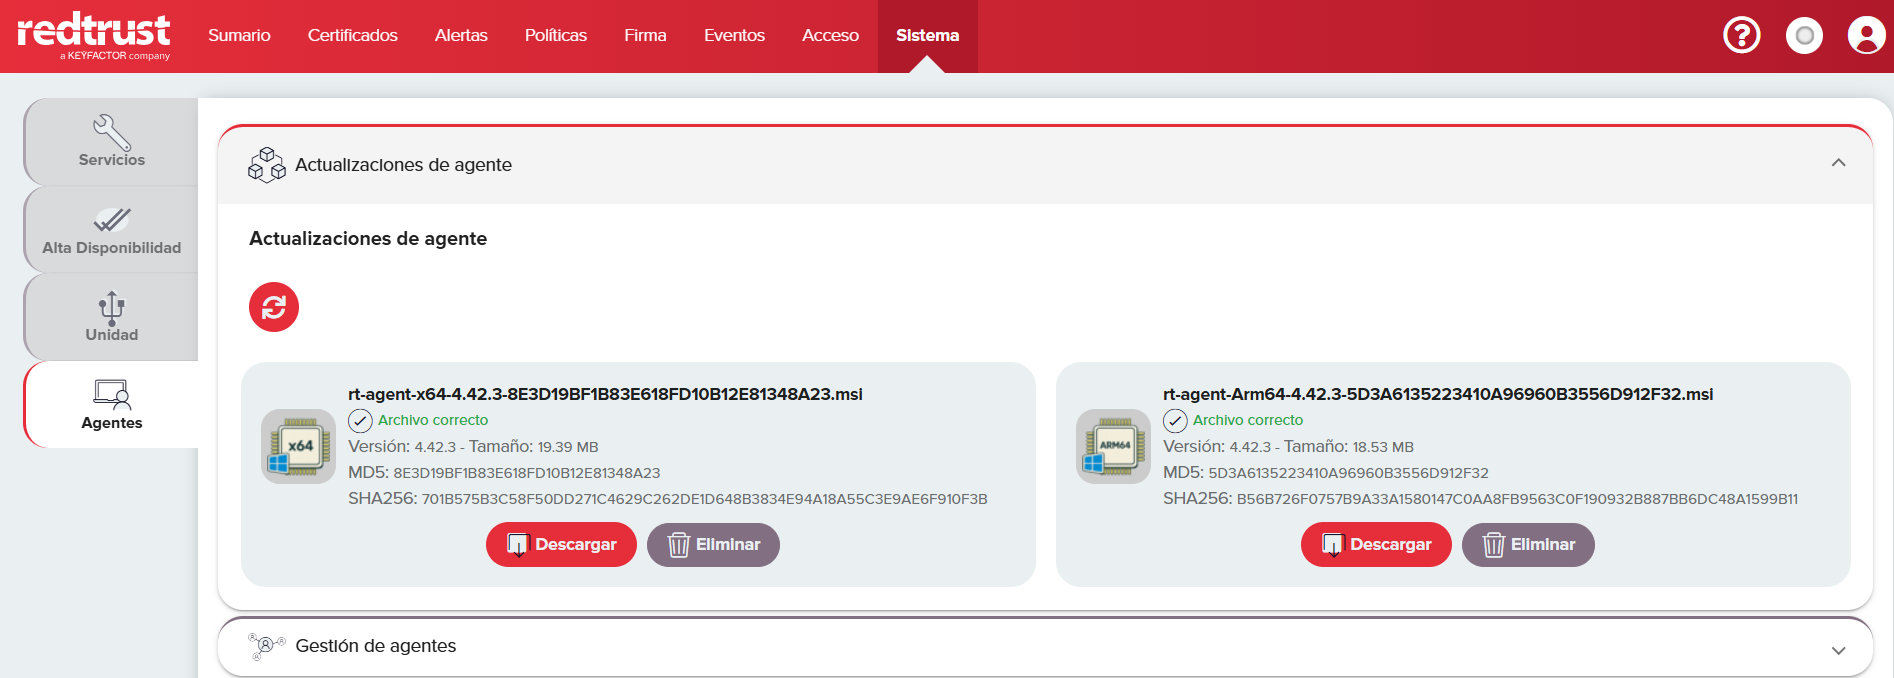Click the Actualizaciones de agente cubes icon
Image resolution: width=1894 pixels, height=678 pixels.
point(267,165)
